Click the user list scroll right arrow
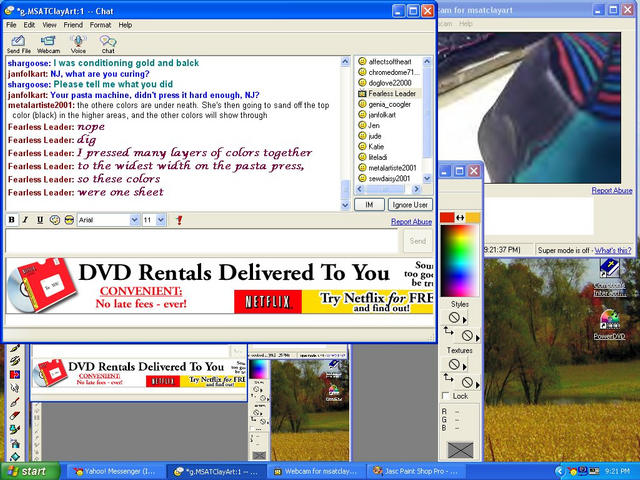Screen dimensions: 640x480 (x=416, y=189)
